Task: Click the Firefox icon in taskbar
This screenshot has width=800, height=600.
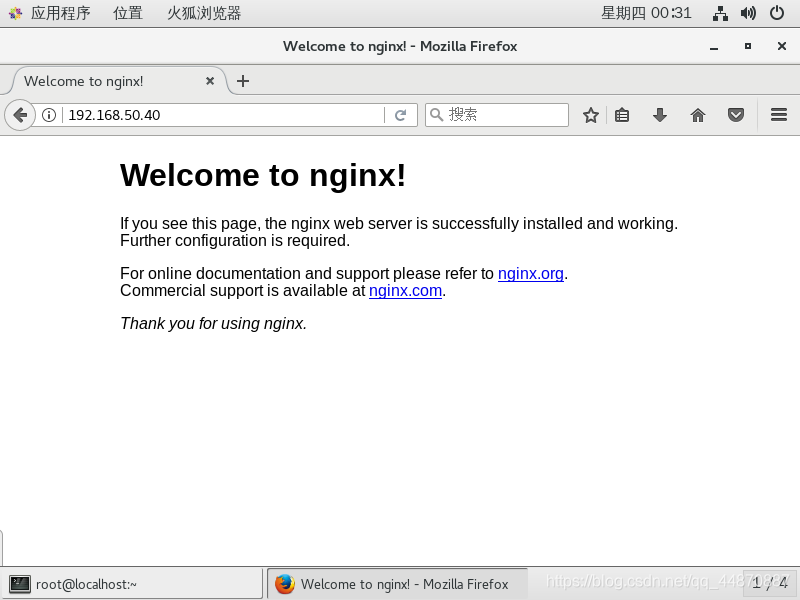Action: pos(285,584)
